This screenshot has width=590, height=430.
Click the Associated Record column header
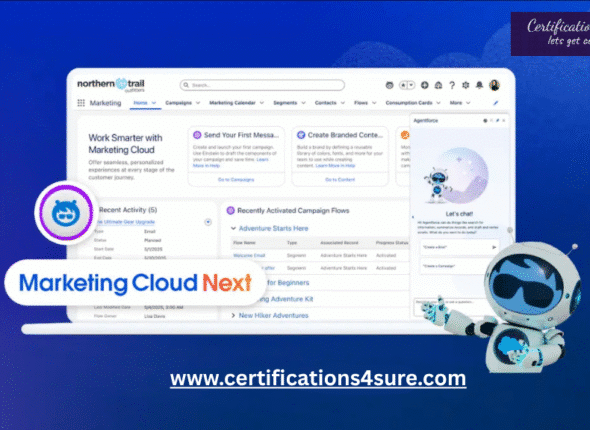339,243
